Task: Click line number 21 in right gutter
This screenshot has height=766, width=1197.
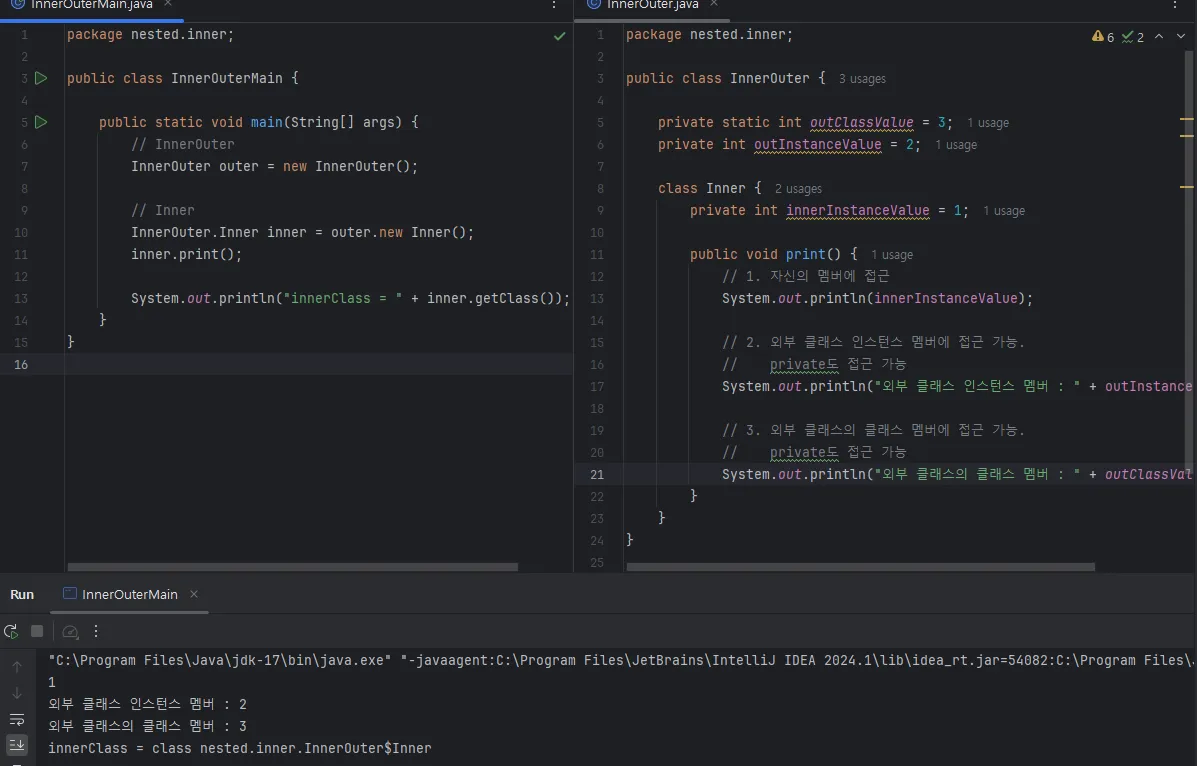Action: coord(597,474)
